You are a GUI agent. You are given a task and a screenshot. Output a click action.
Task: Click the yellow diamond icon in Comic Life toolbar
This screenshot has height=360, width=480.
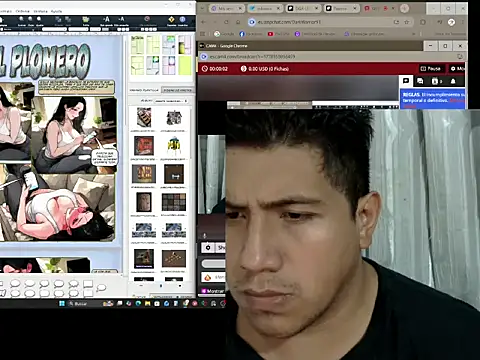[x=171, y=20]
